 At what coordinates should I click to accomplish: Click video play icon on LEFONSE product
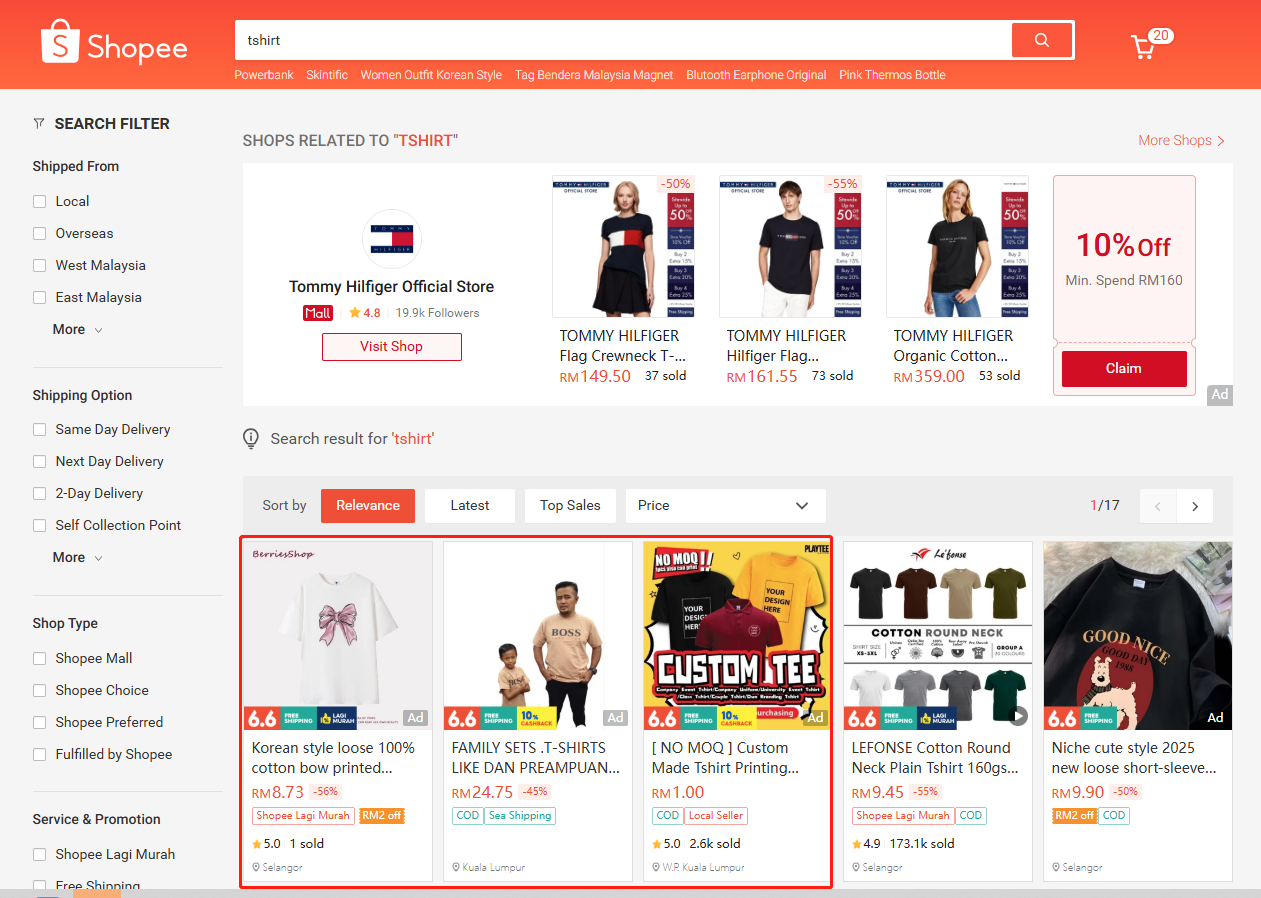pyautogui.click(x=1018, y=715)
